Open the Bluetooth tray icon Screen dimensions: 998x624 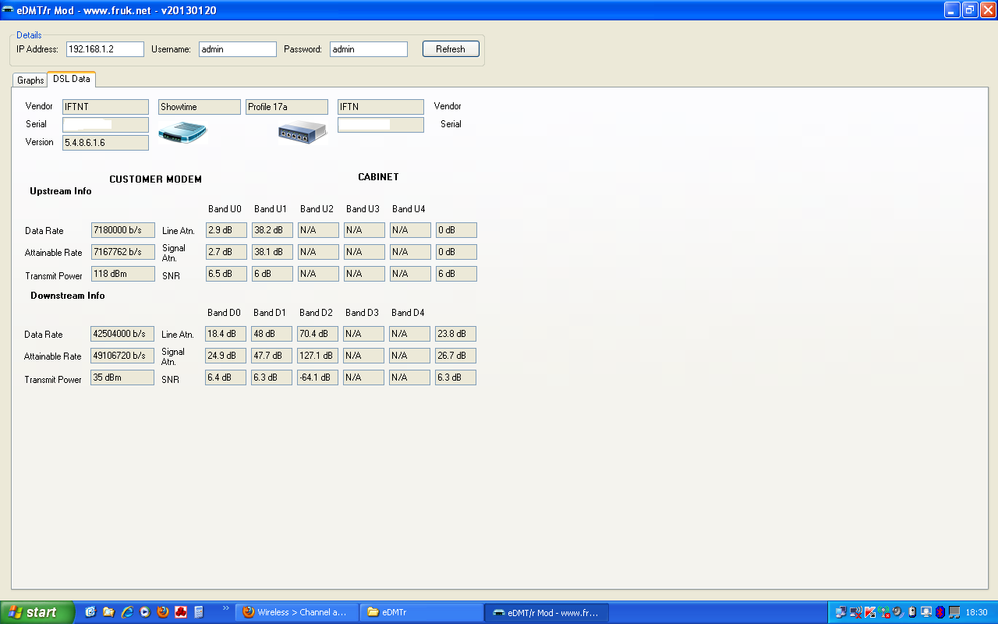pos(941,613)
